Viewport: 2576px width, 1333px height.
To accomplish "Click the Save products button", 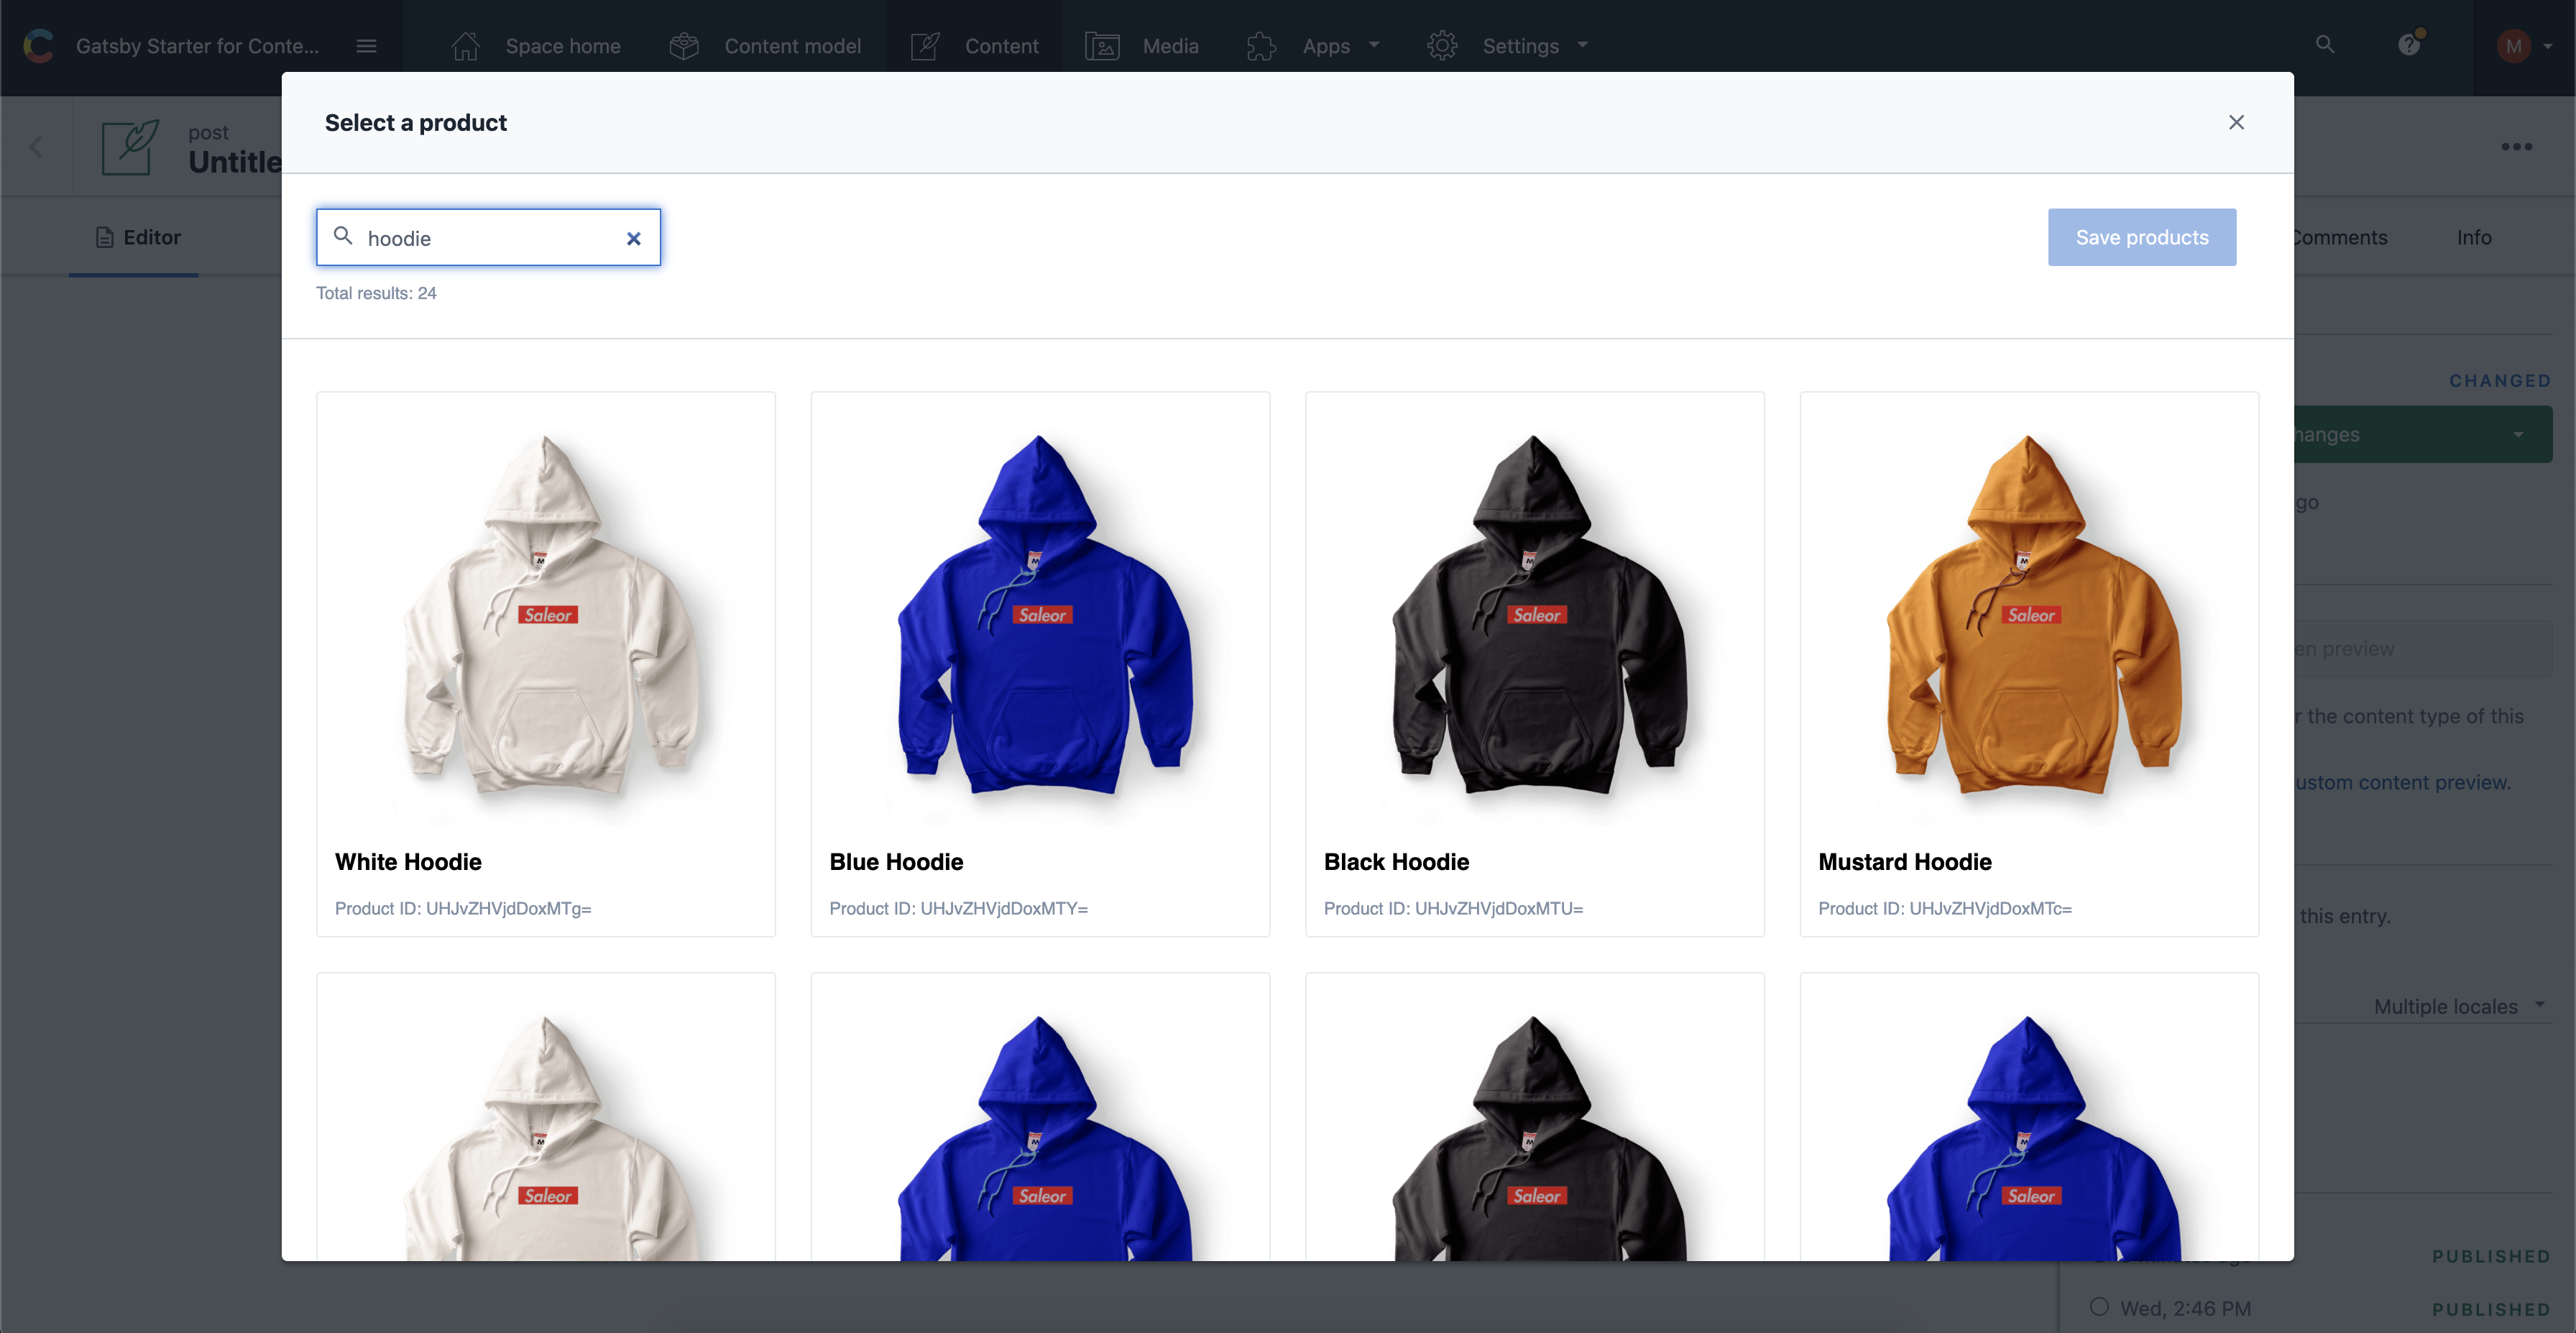I will (x=2143, y=237).
